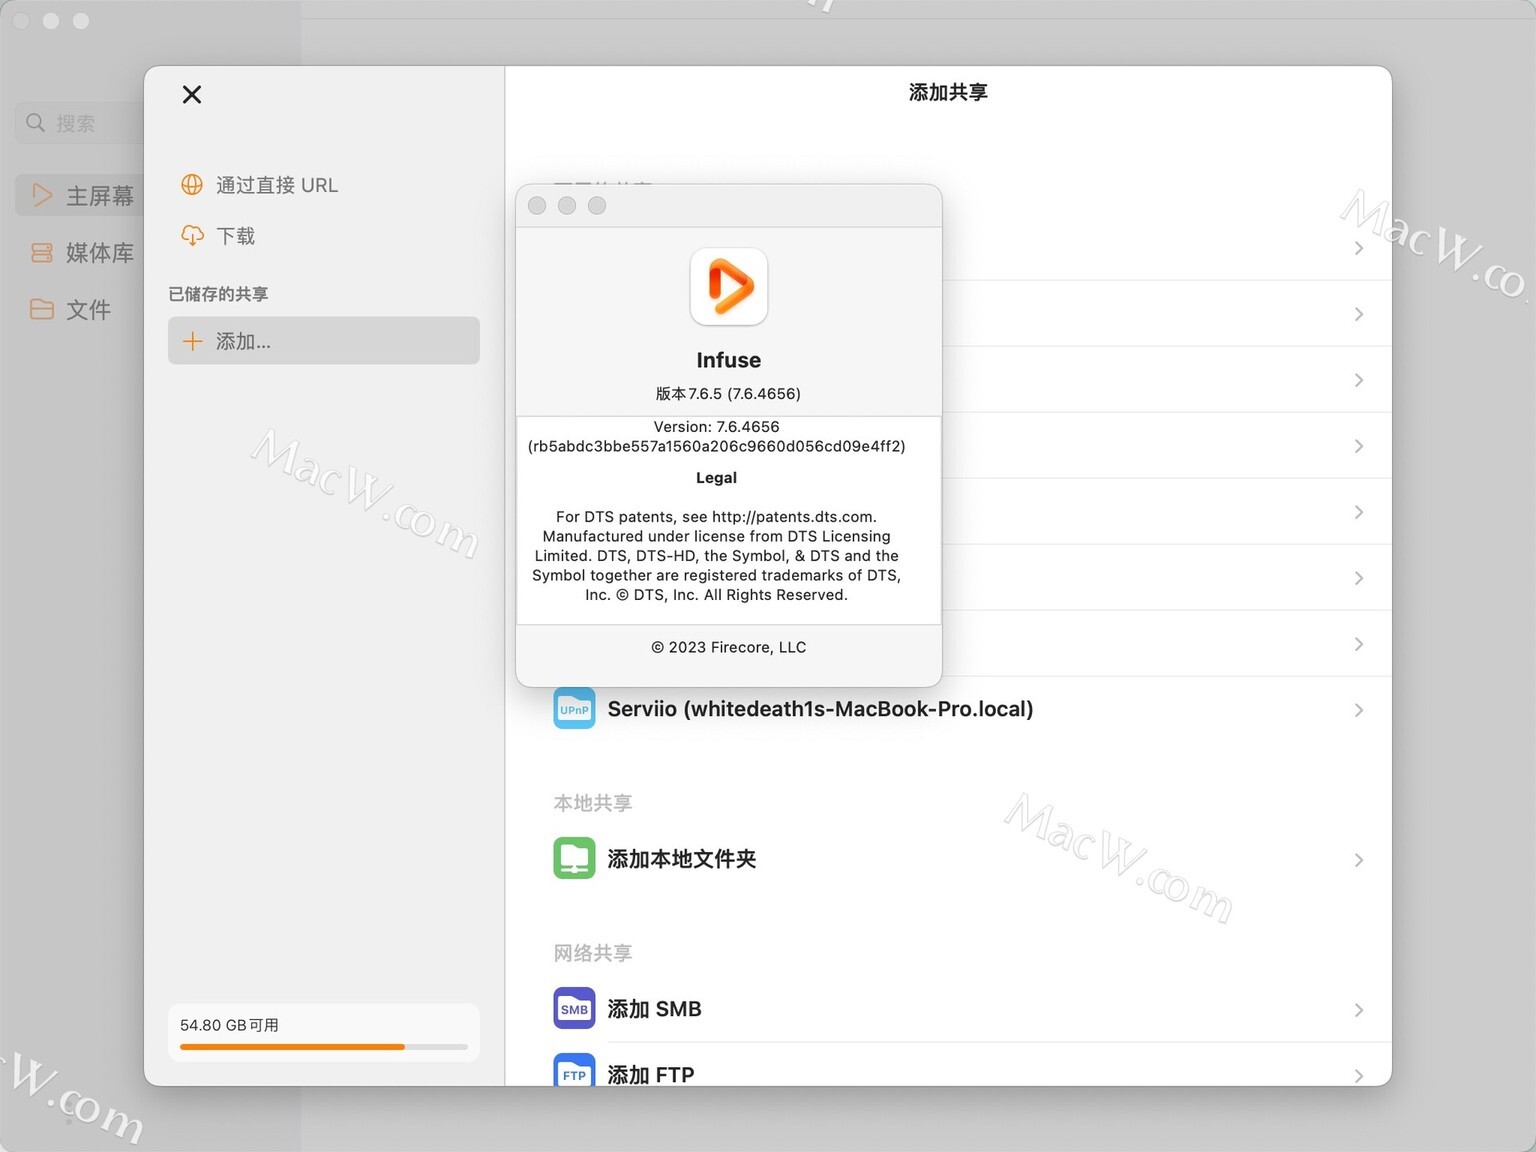Image resolution: width=1536 pixels, height=1152 pixels.
Task: Close the Add Share sheet with X
Action: pos(192,94)
